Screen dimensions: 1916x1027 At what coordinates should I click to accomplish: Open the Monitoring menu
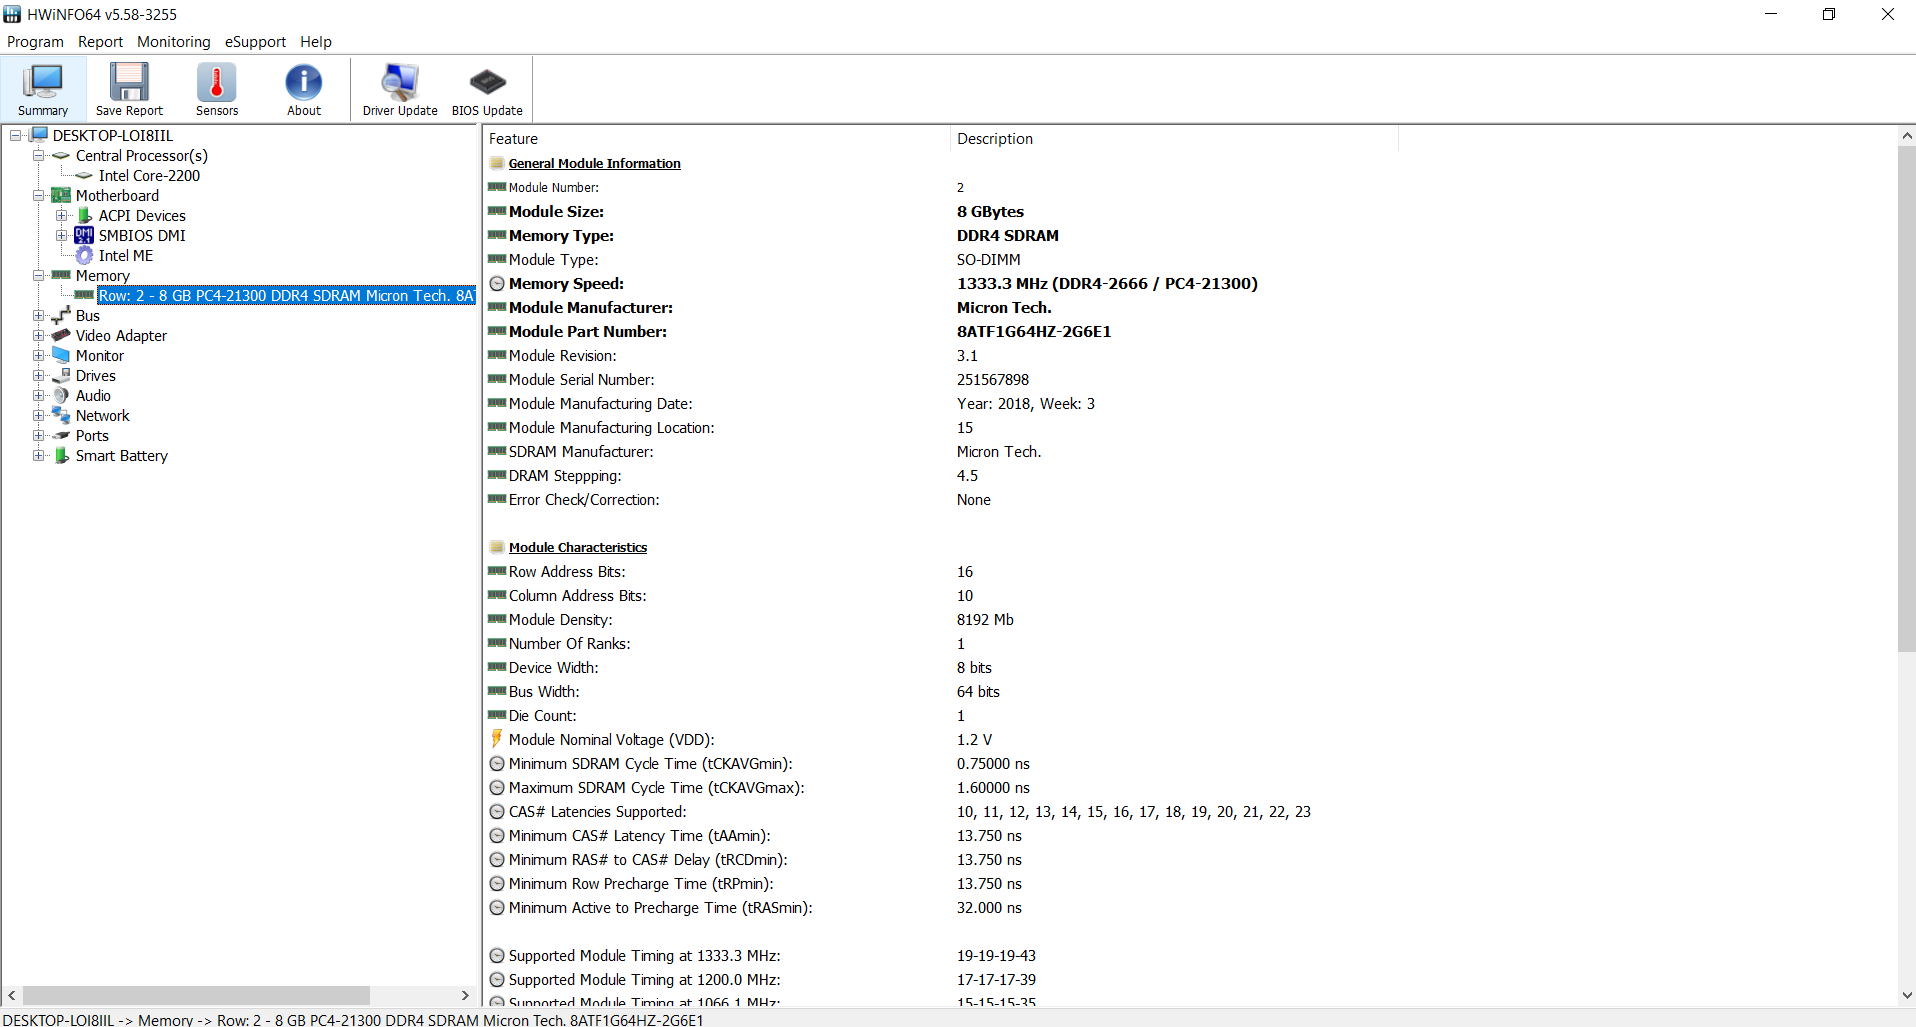pyautogui.click(x=173, y=42)
